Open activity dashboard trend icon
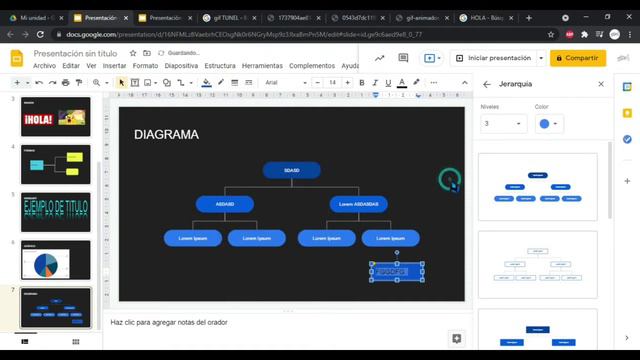This screenshot has height=360, width=640. 380,58
